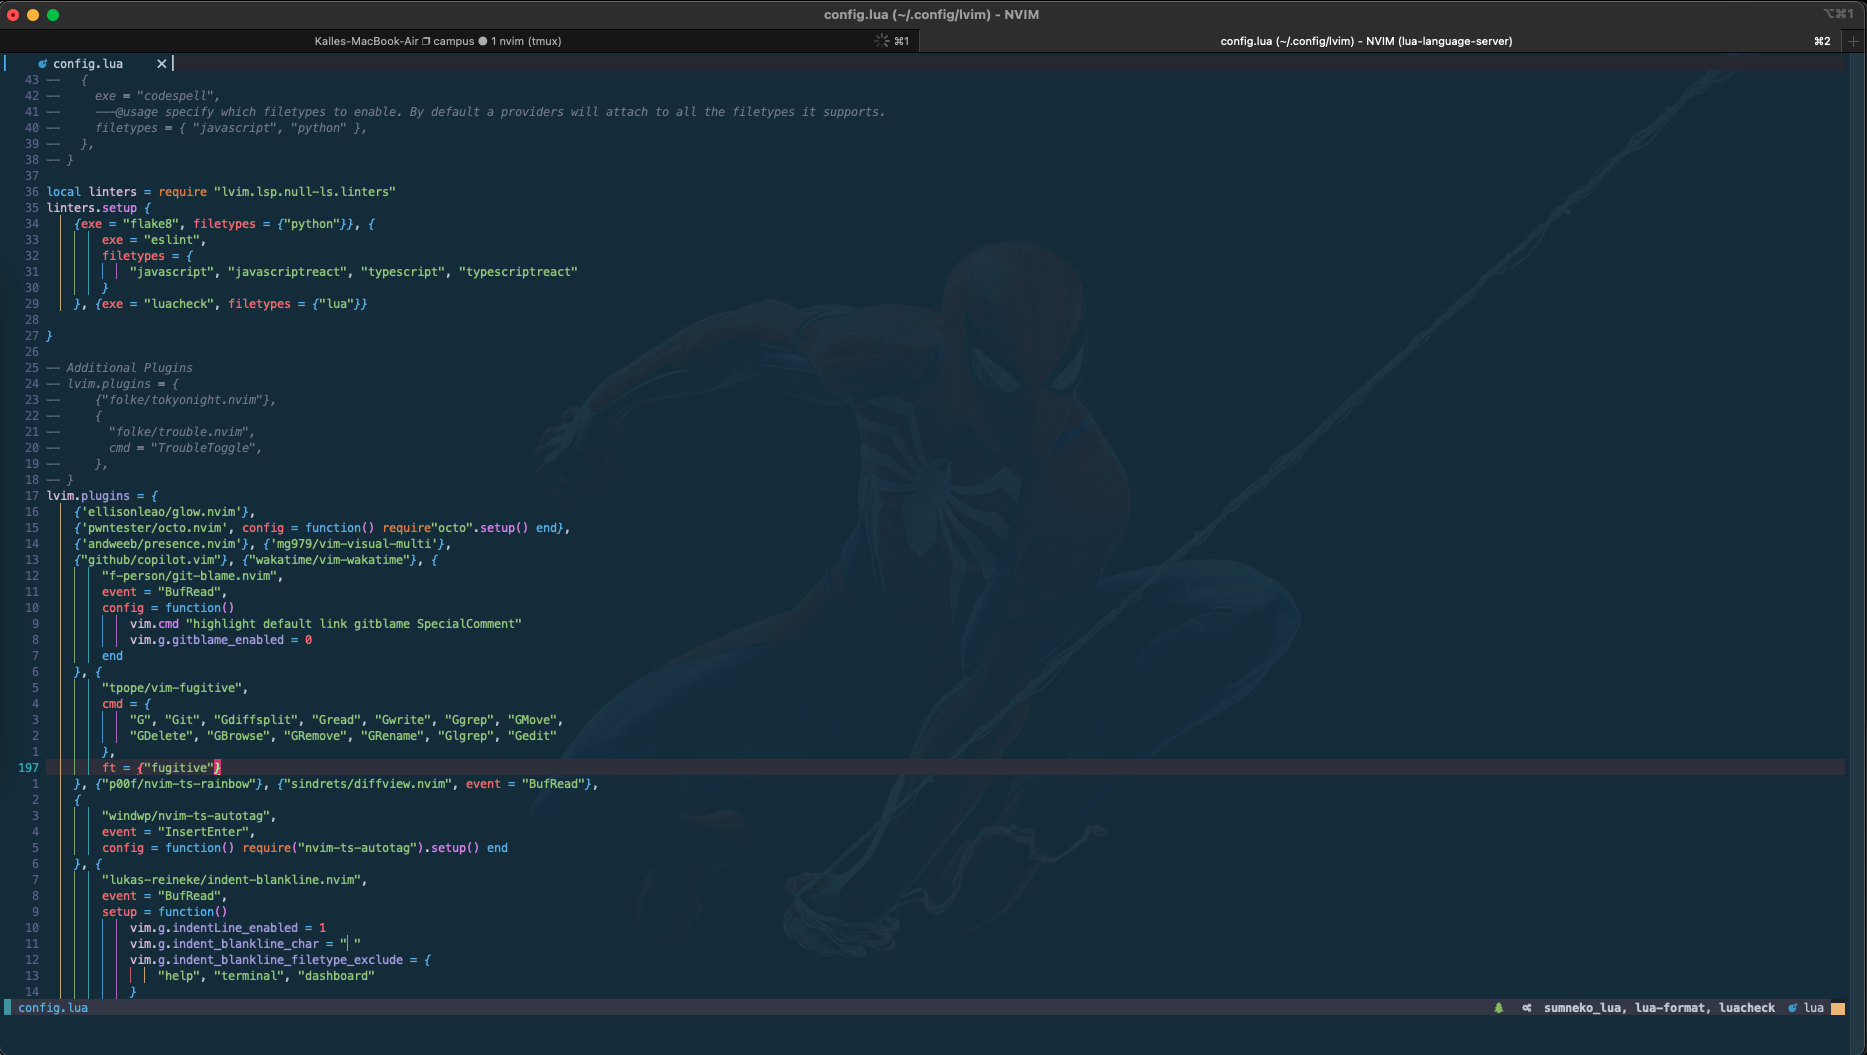Click the lvim.plugins assignment line
The height and width of the screenshot is (1055, 1867).
pos(102,496)
